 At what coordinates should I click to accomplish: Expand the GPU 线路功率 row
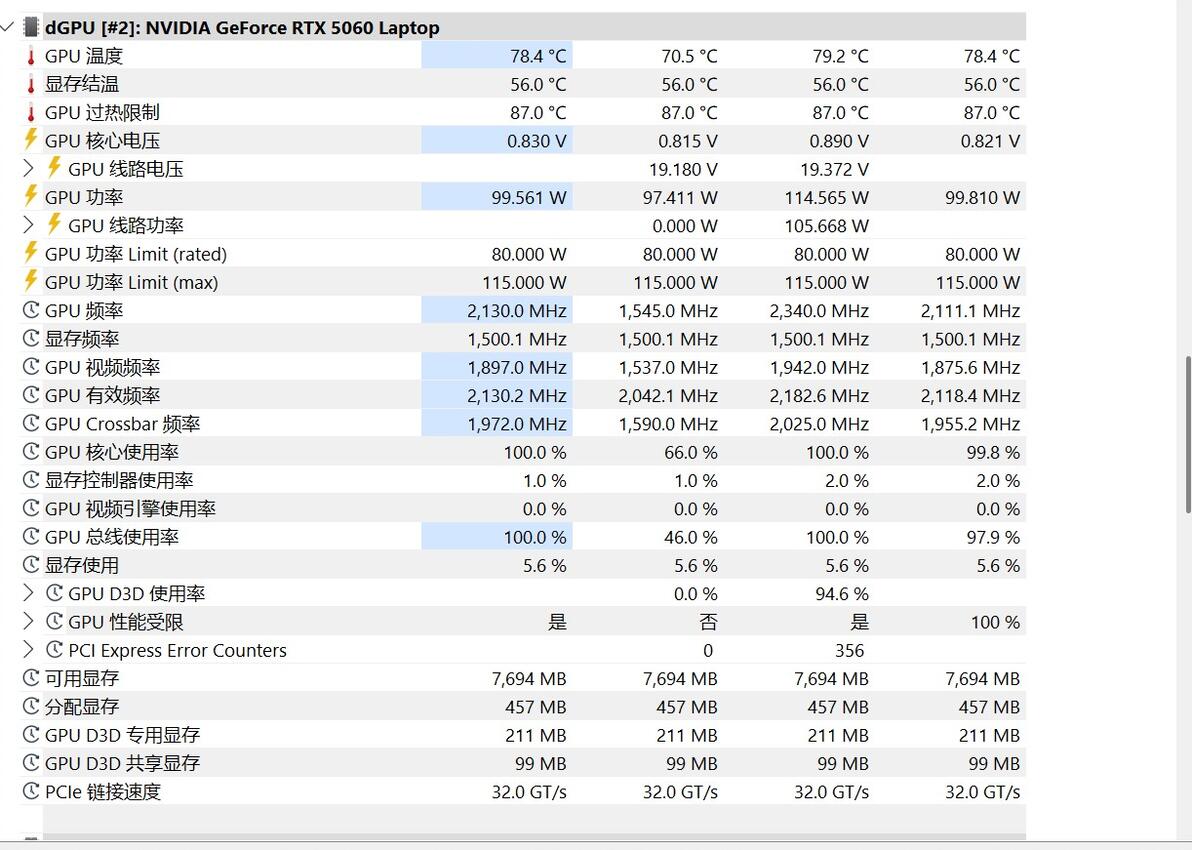[29, 225]
